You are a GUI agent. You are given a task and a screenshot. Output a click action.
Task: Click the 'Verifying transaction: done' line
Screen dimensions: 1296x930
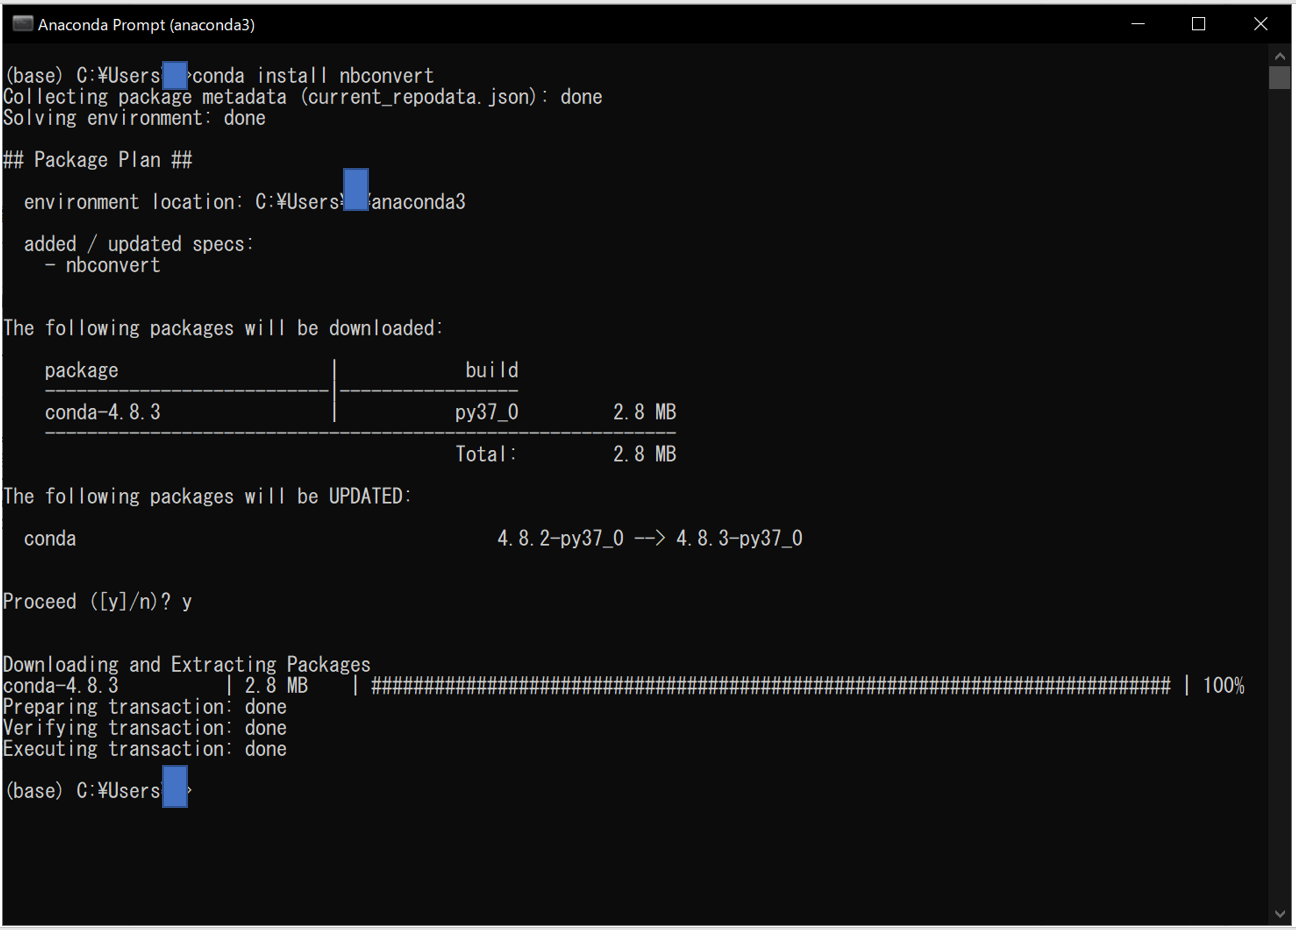[145, 728]
